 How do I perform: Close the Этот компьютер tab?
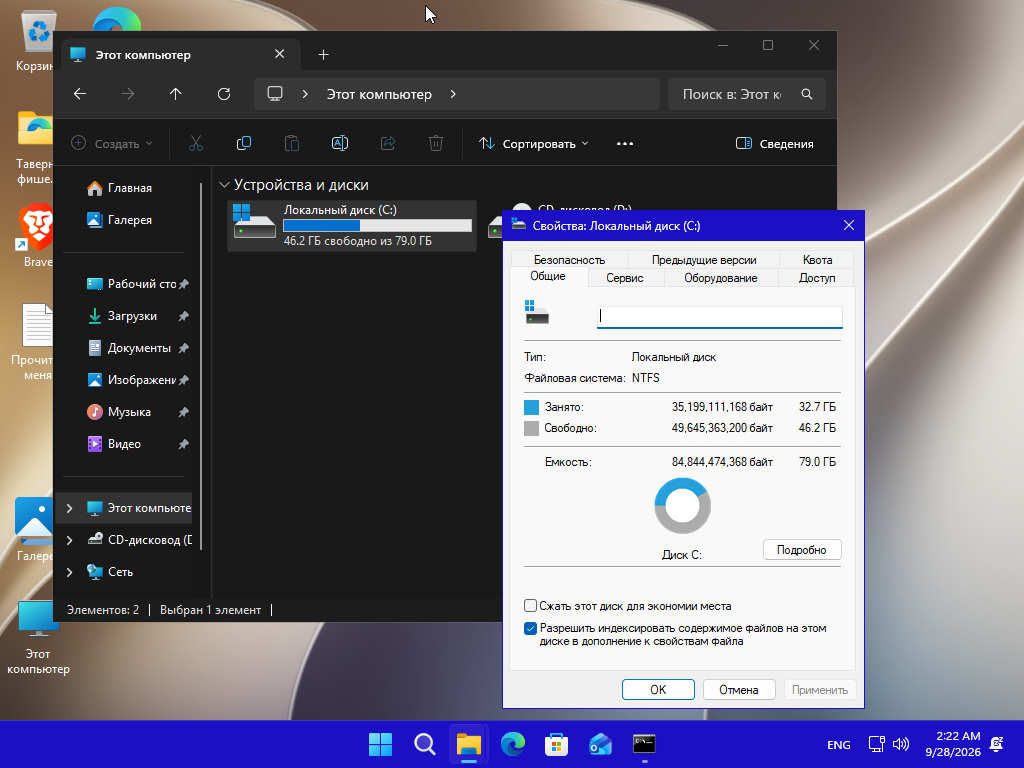[x=280, y=54]
